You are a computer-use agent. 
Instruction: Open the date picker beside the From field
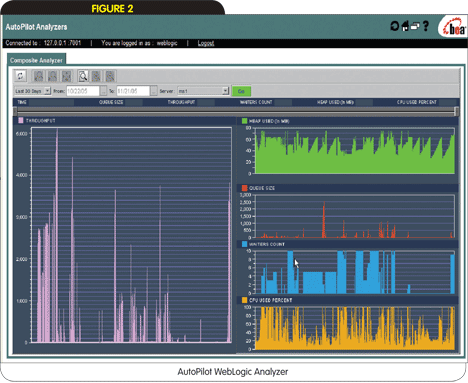(x=104, y=91)
